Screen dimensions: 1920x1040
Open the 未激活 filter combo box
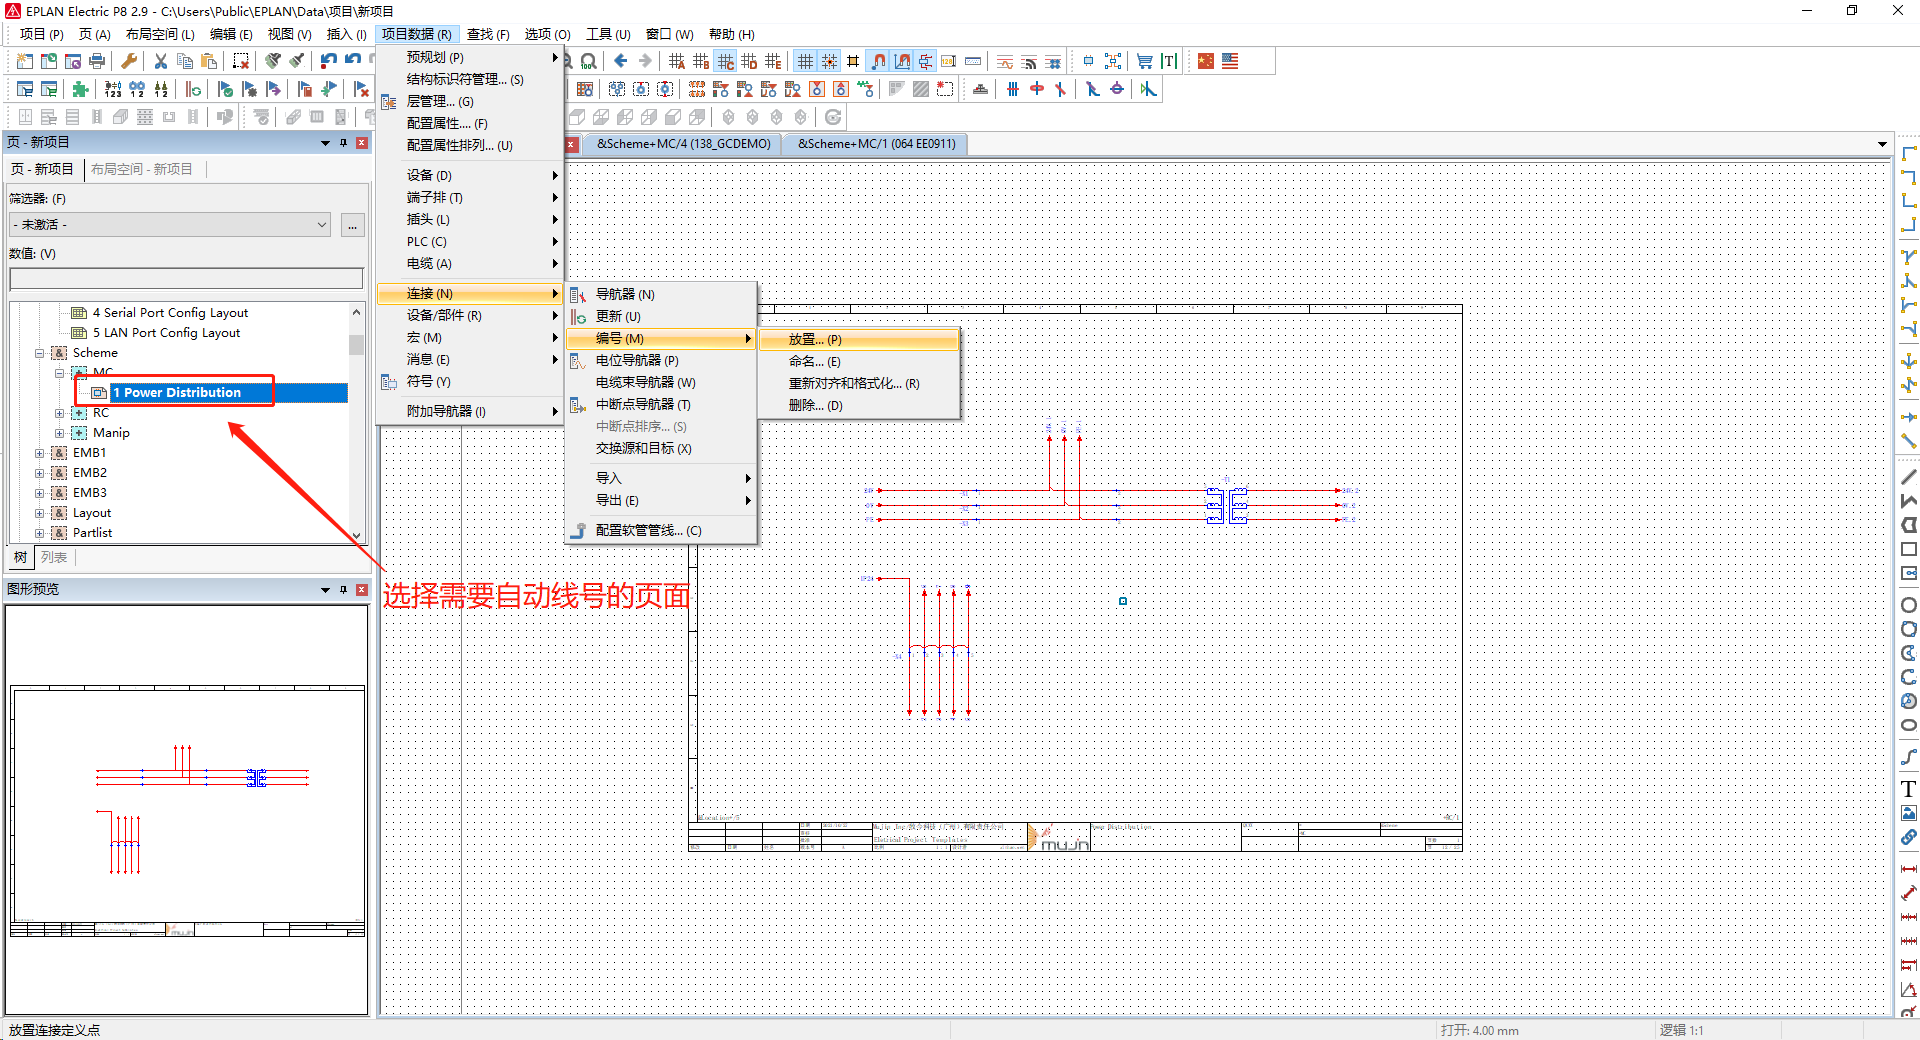[x=170, y=225]
